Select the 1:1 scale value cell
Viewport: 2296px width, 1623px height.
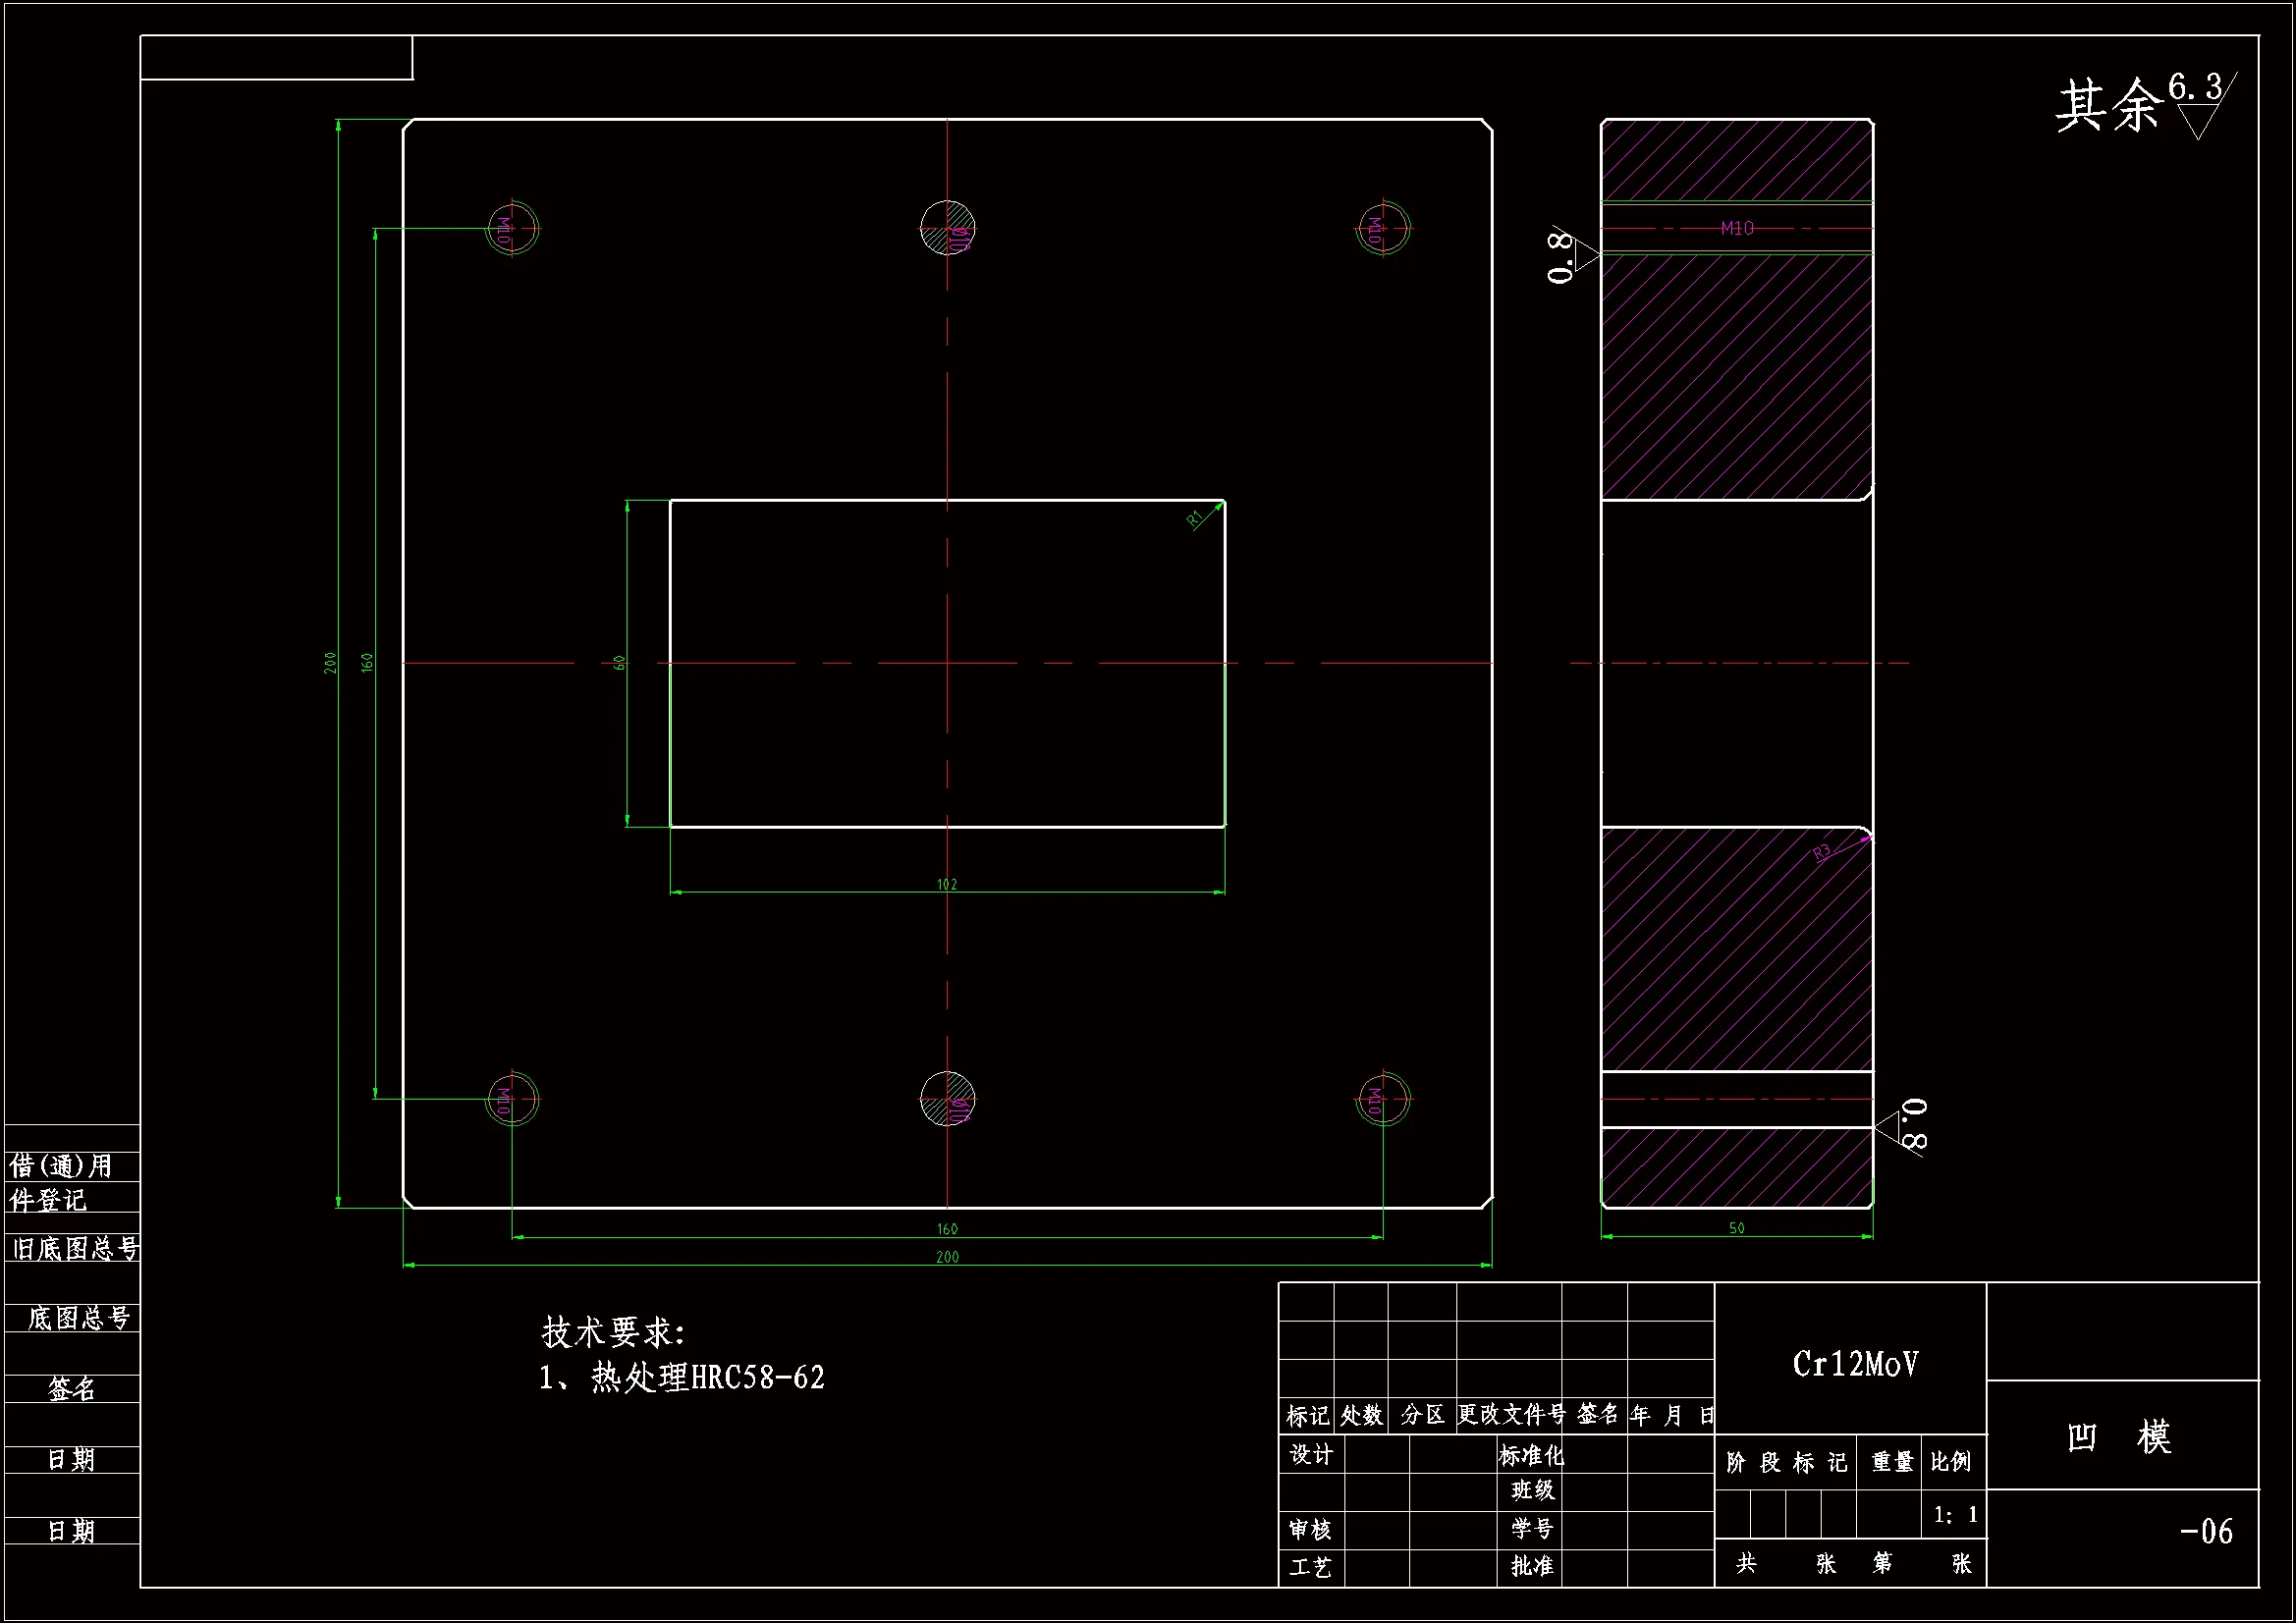tap(1955, 1516)
